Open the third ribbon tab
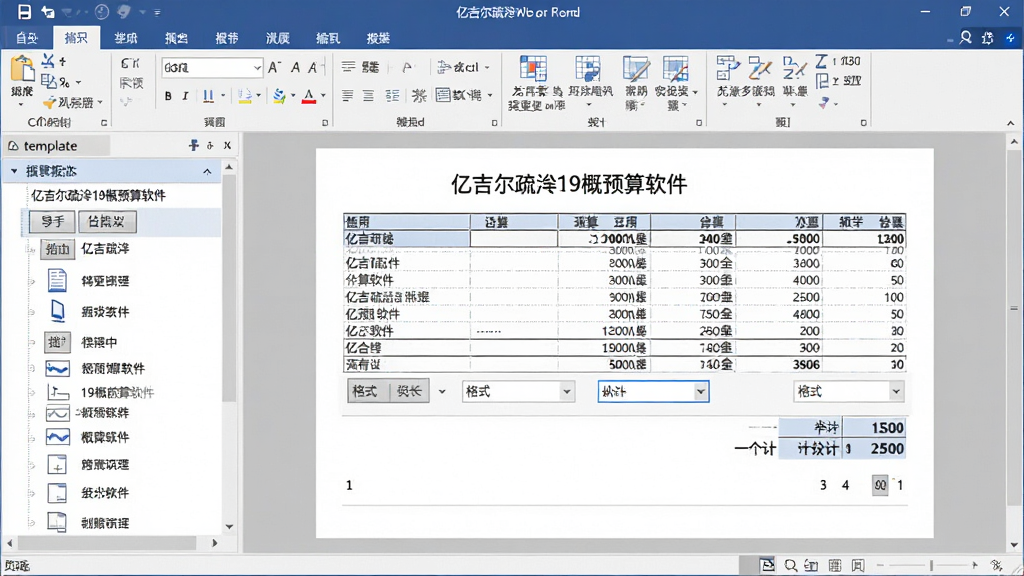The image size is (1024, 576). [126, 38]
